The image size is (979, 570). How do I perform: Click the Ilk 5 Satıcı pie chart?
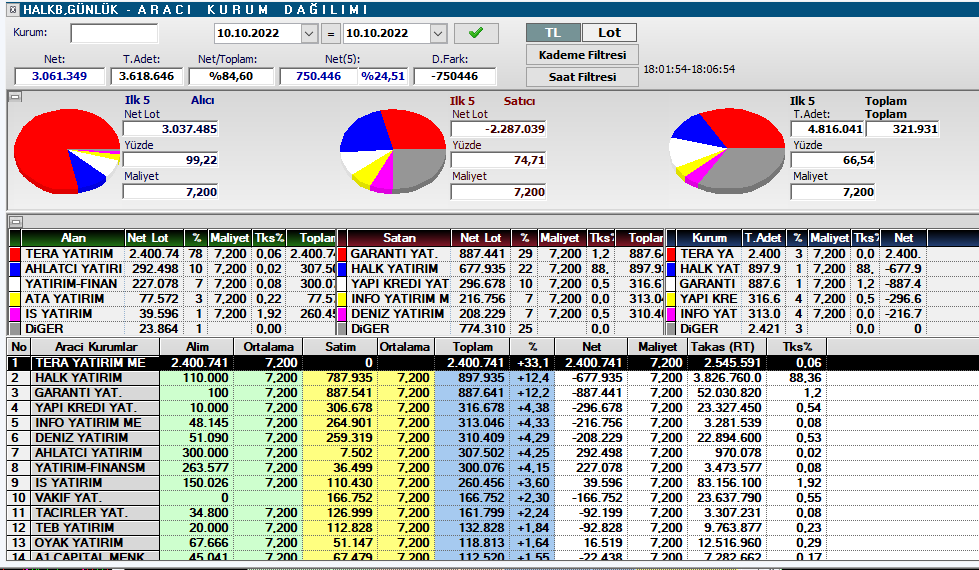393,150
